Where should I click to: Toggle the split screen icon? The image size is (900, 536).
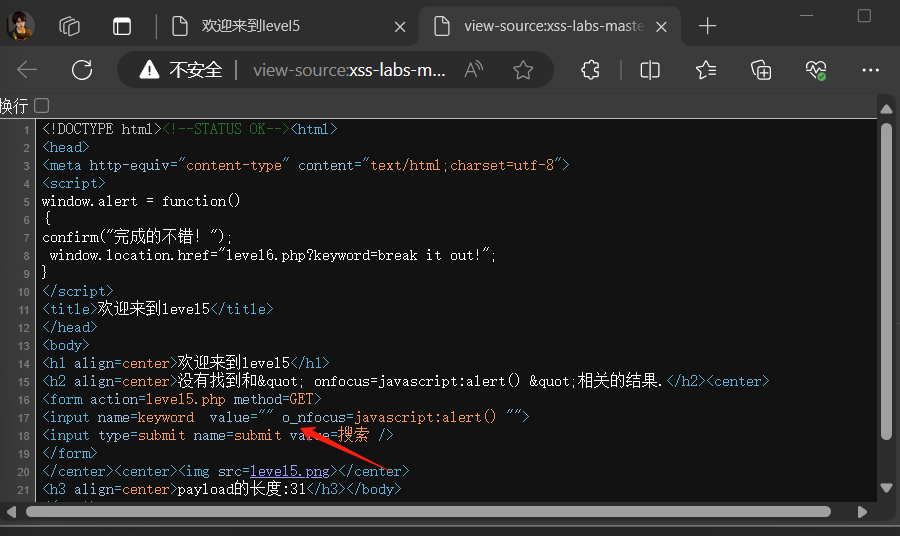pyautogui.click(x=650, y=70)
